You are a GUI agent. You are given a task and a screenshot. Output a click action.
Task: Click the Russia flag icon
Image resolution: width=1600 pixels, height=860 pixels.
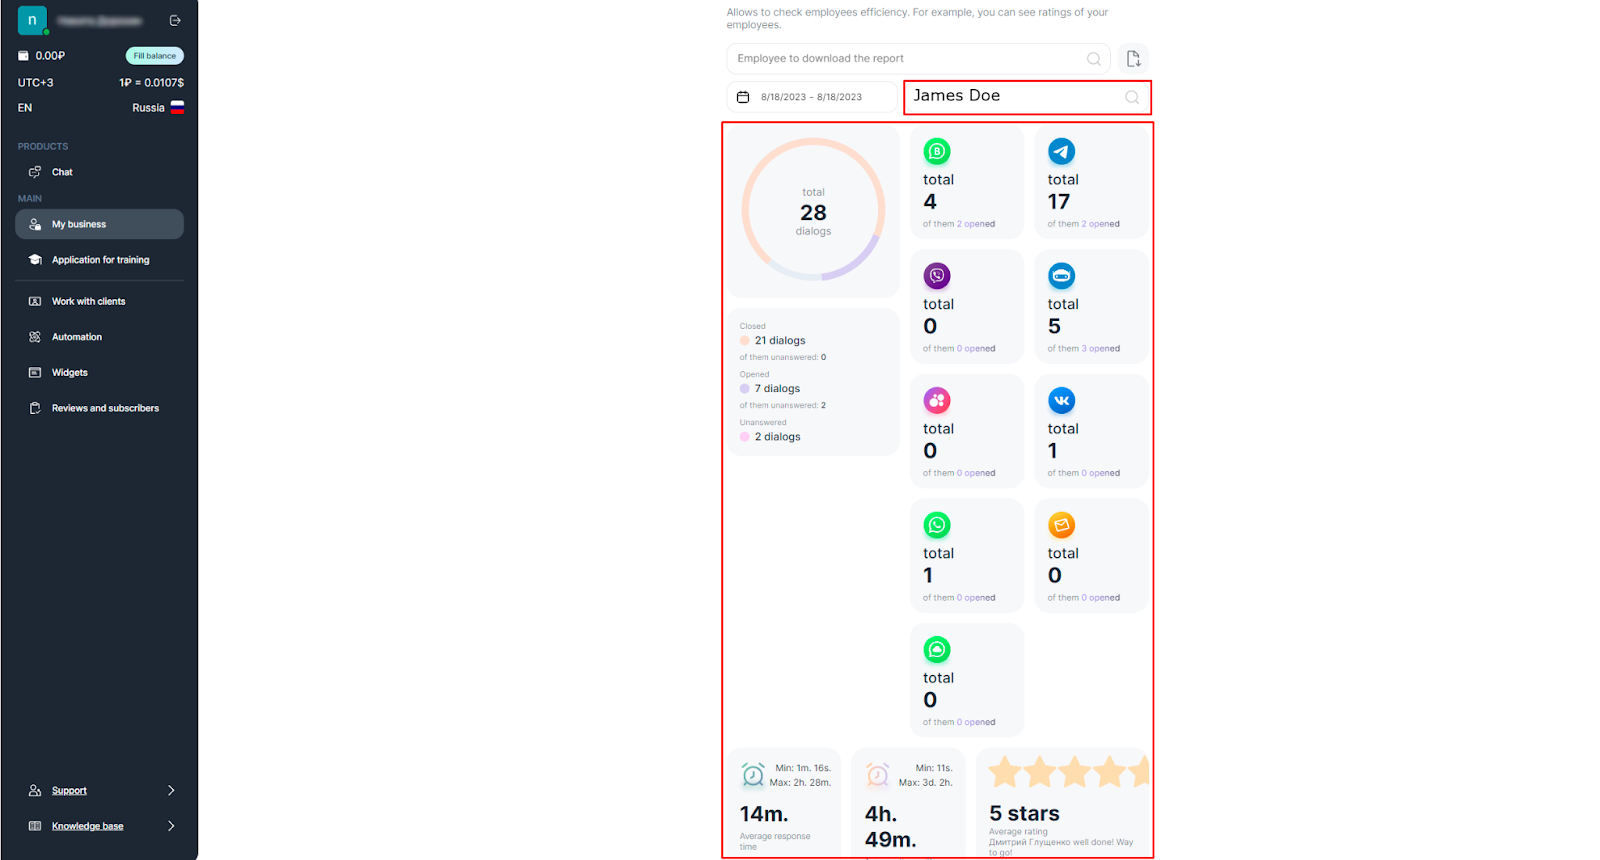(177, 108)
